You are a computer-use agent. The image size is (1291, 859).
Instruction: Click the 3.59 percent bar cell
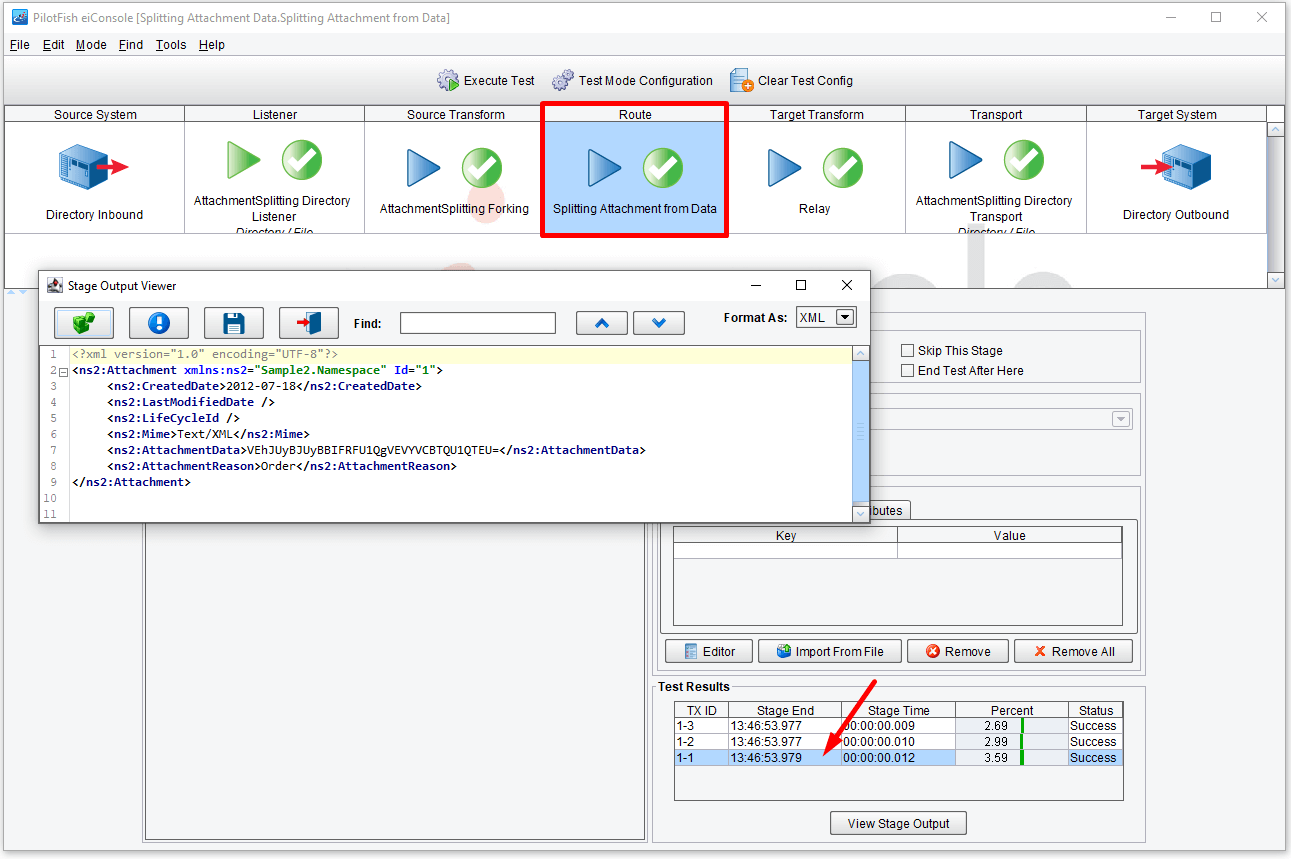(x=1012, y=758)
